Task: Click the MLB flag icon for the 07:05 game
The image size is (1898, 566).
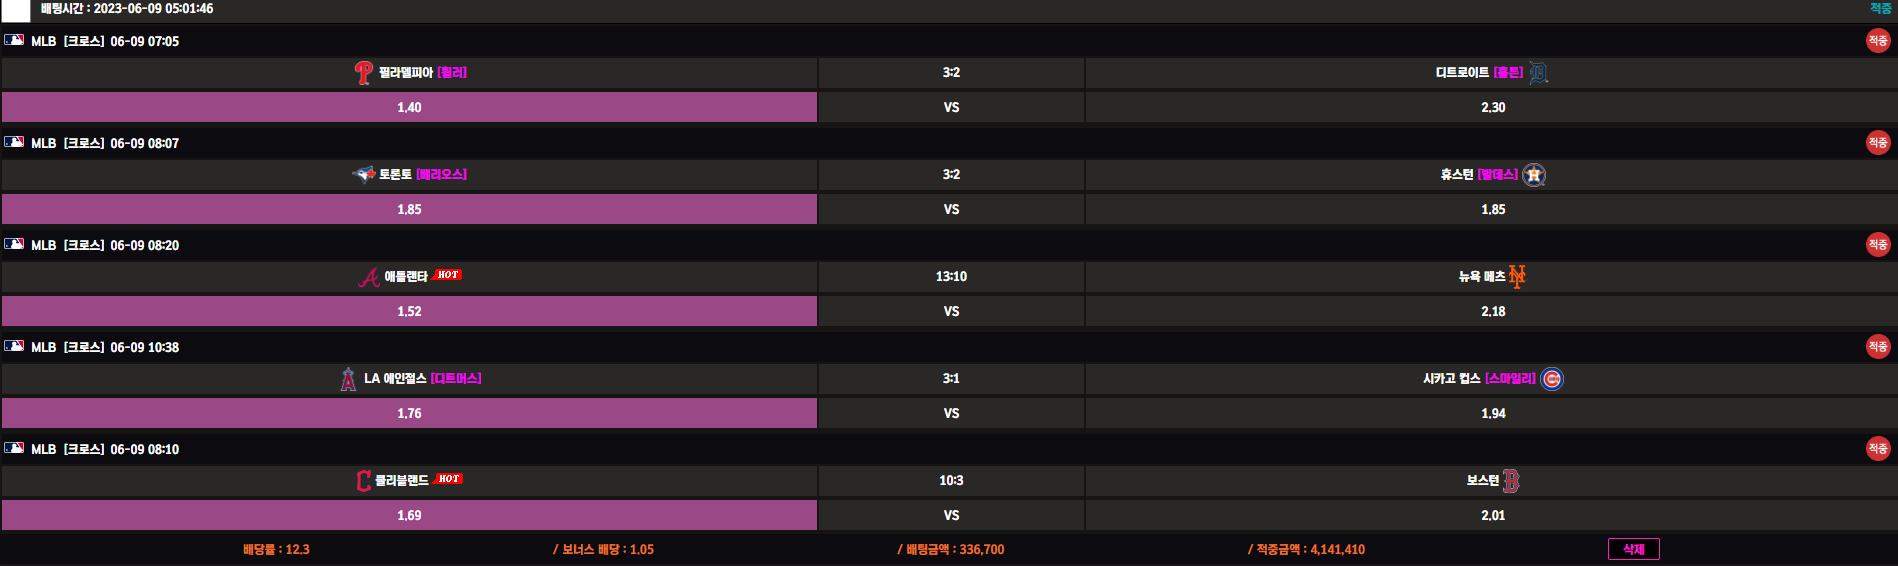Action: (14, 40)
